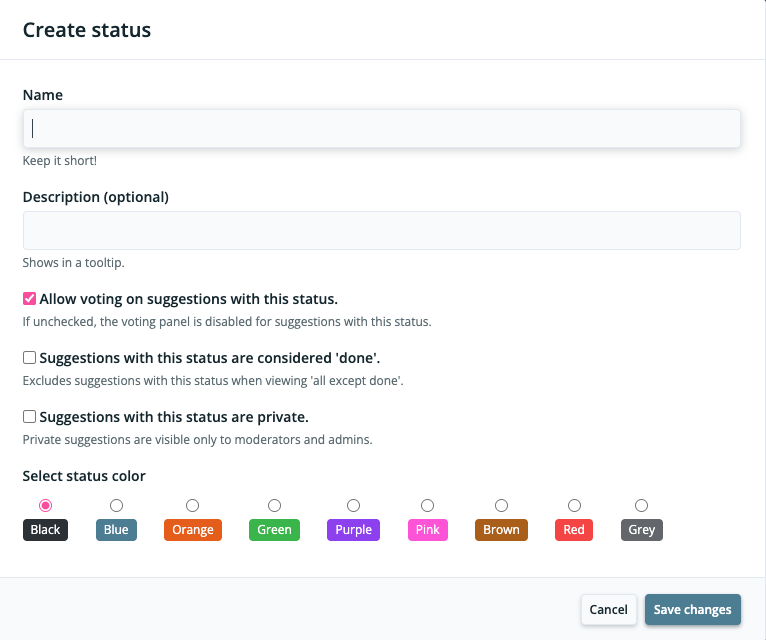Pick the Brown radio button
The width and height of the screenshot is (766, 640).
pos(501,506)
